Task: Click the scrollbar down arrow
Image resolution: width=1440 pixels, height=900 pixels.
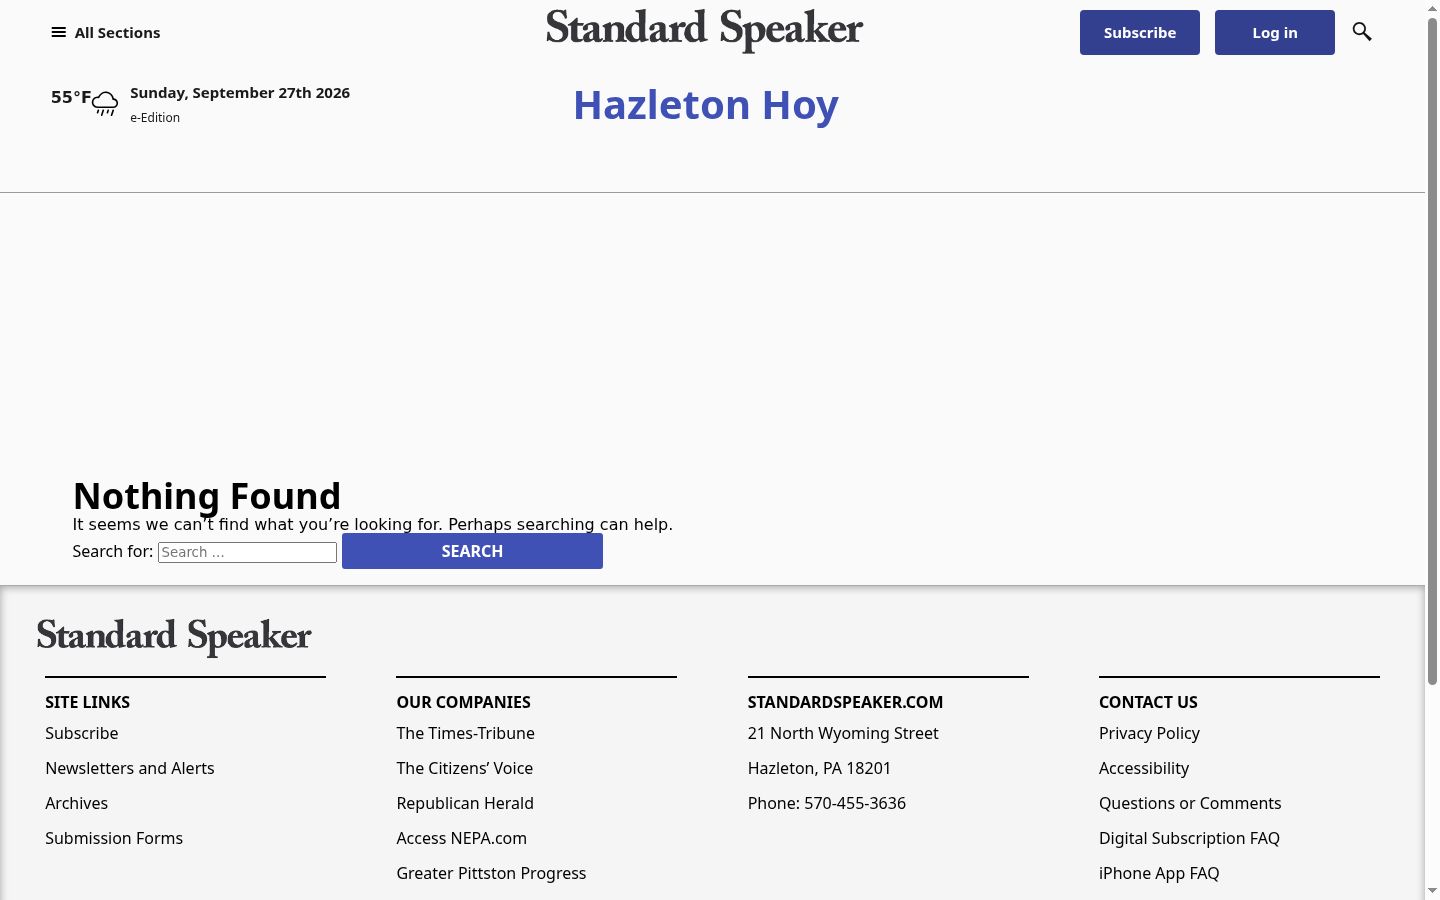Action: tap(1432, 891)
